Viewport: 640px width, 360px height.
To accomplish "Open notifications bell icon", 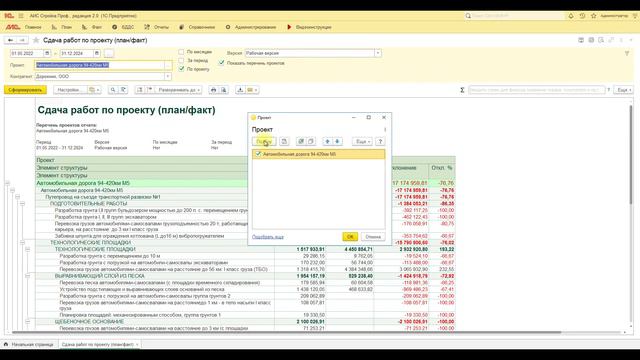I will [571, 16].
